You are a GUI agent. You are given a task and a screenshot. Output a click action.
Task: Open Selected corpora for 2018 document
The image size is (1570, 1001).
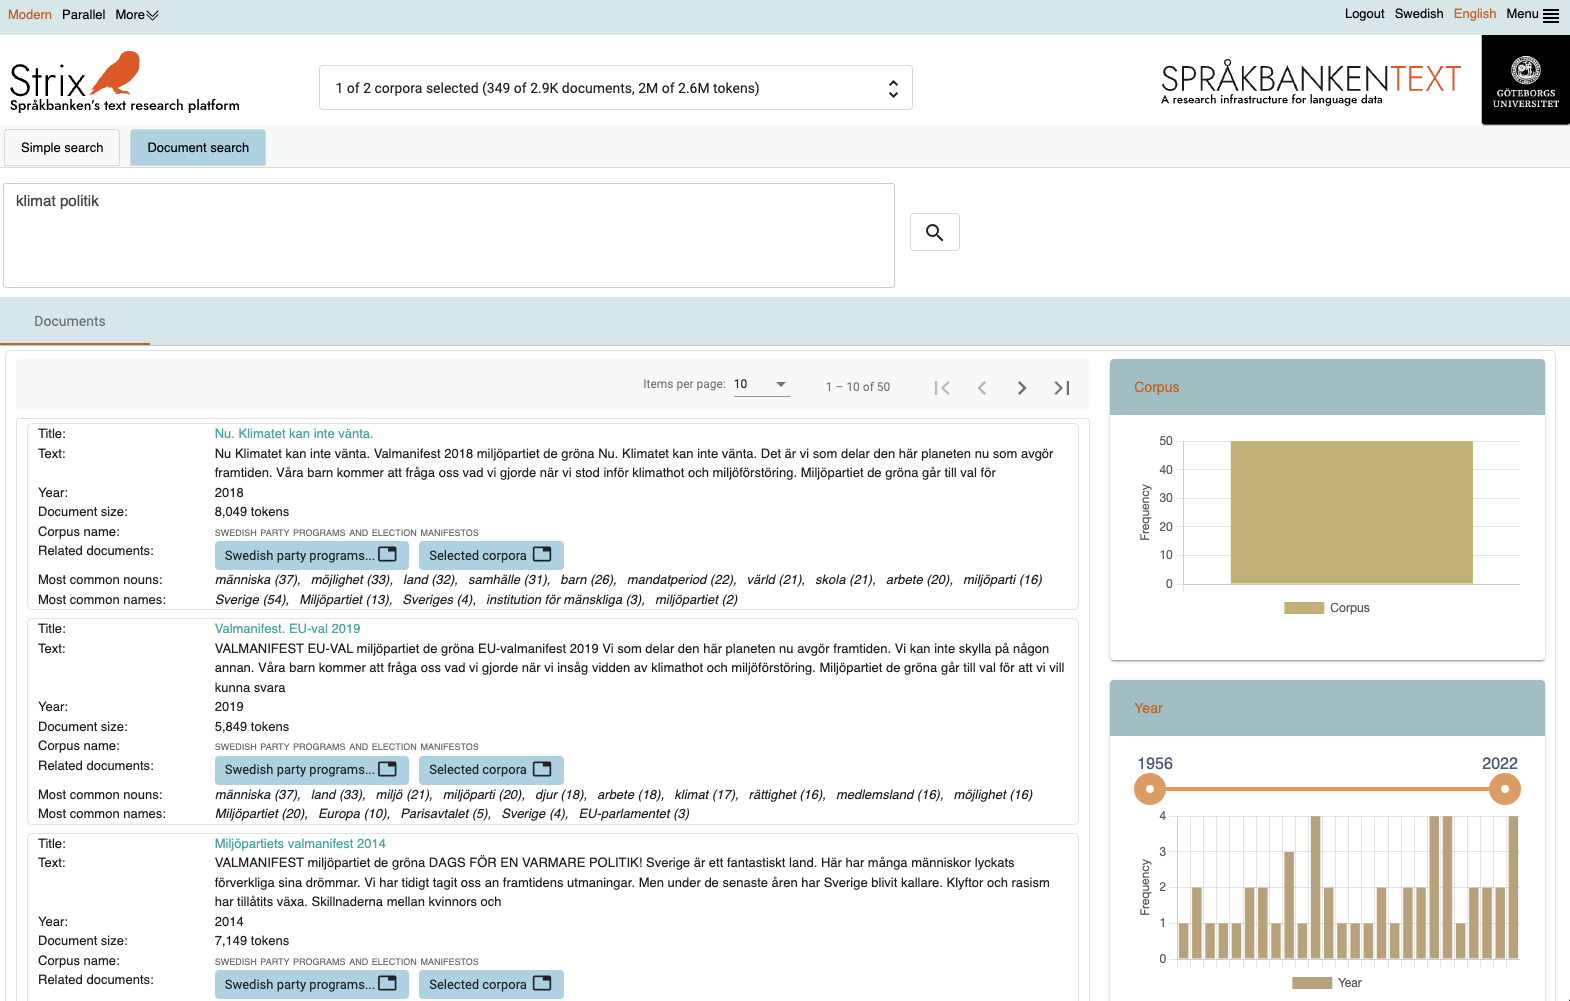491,555
